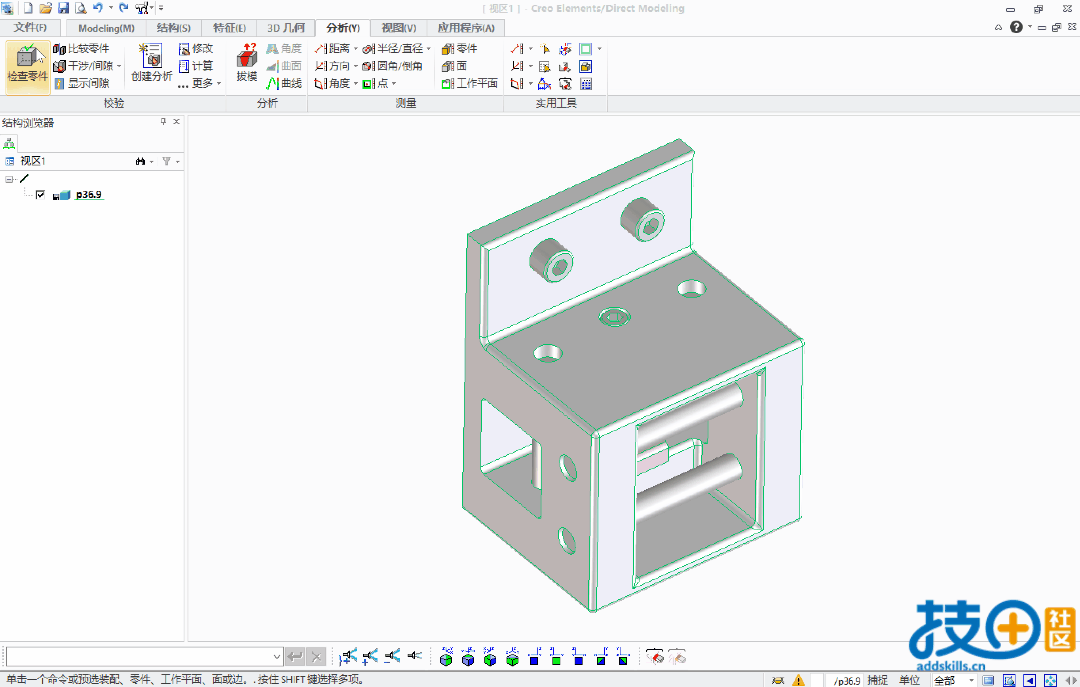Open dropdown arrow next to 半径/直径
This screenshot has width=1080, height=687.
pos(428,49)
